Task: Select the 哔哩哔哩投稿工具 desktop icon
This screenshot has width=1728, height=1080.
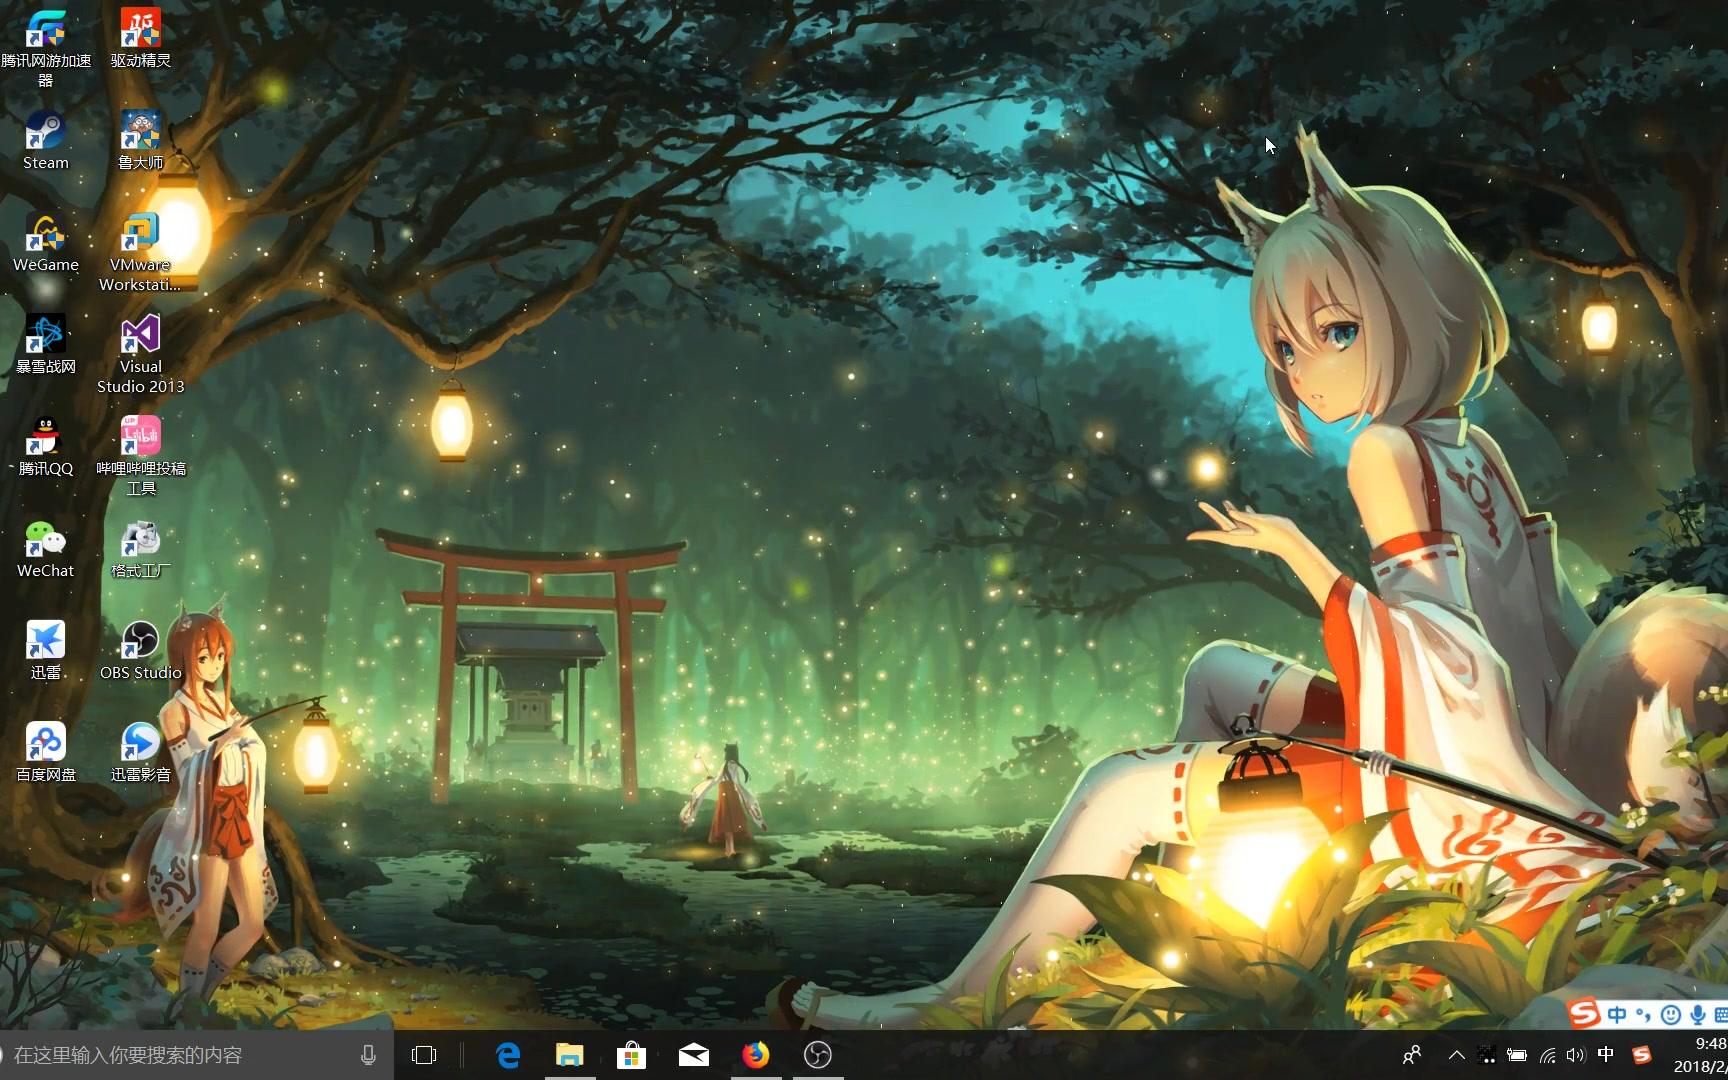Action: click(x=141, y=456)
